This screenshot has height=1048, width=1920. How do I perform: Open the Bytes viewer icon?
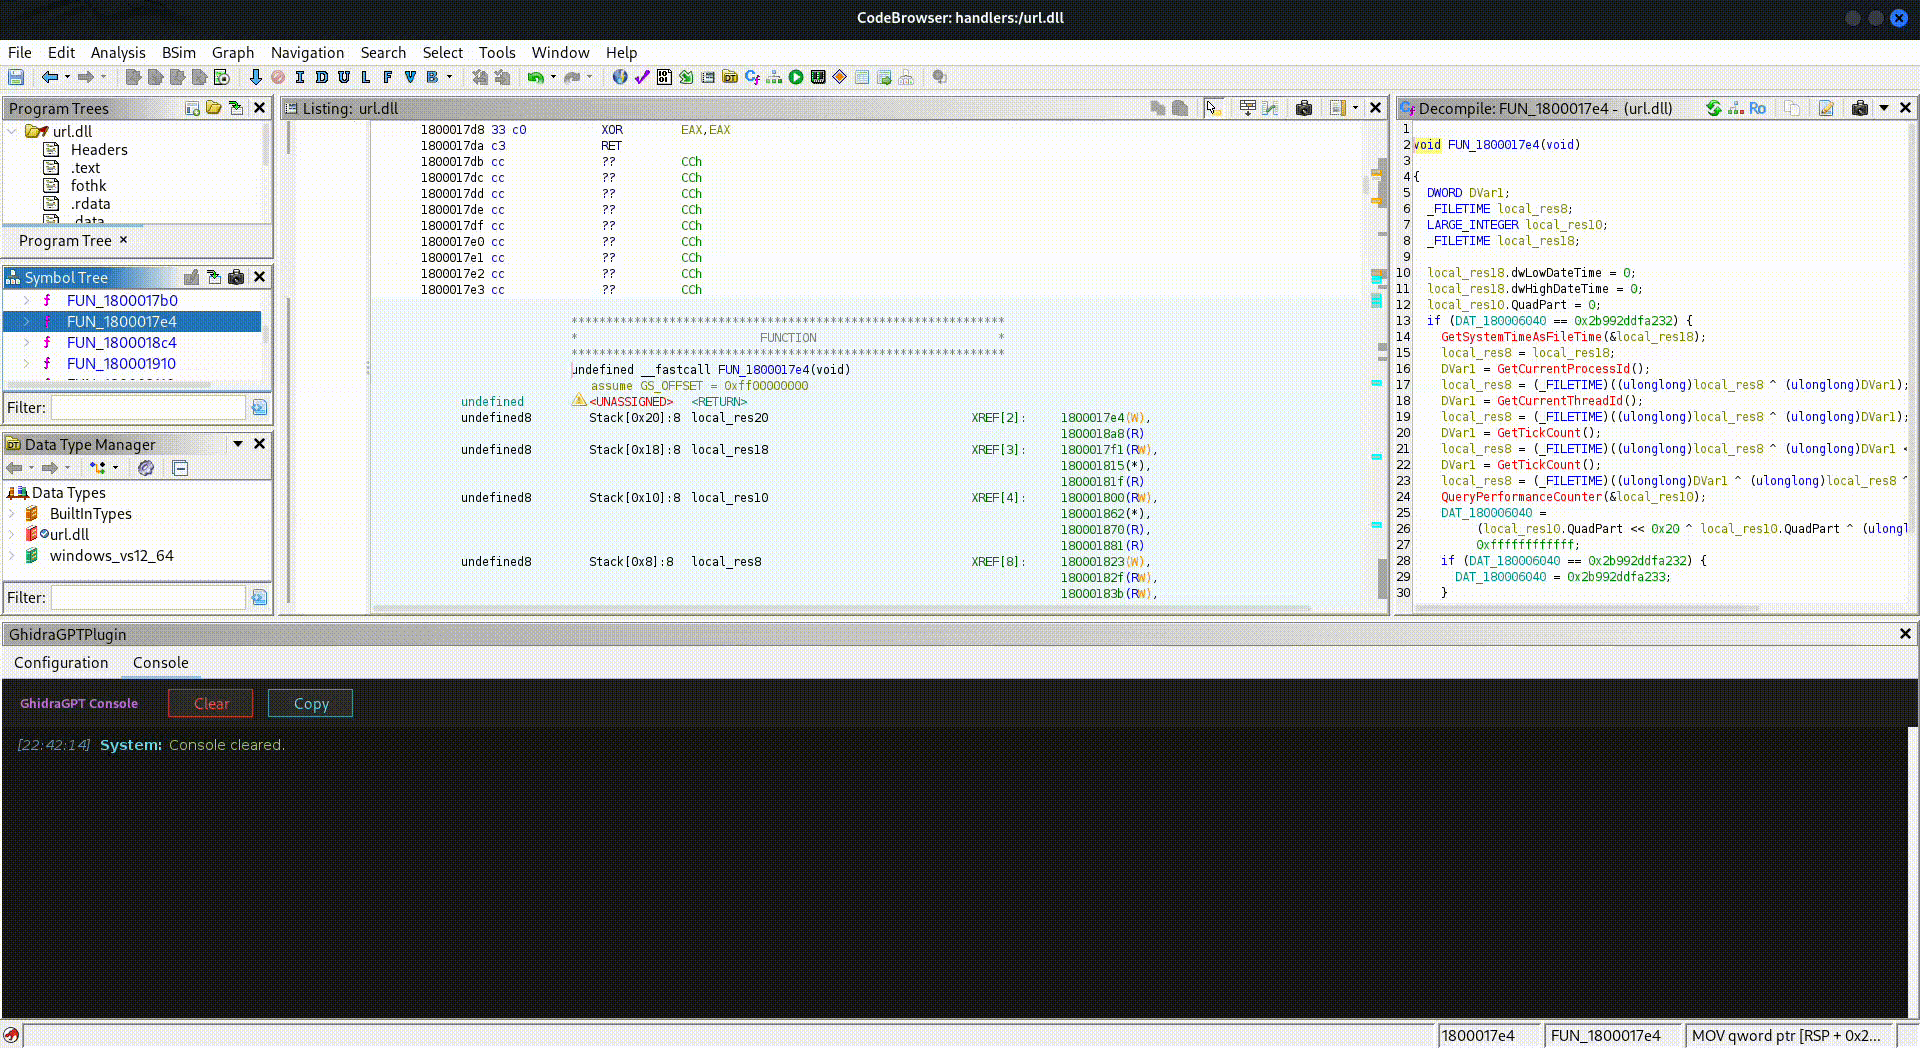[664, 77]
